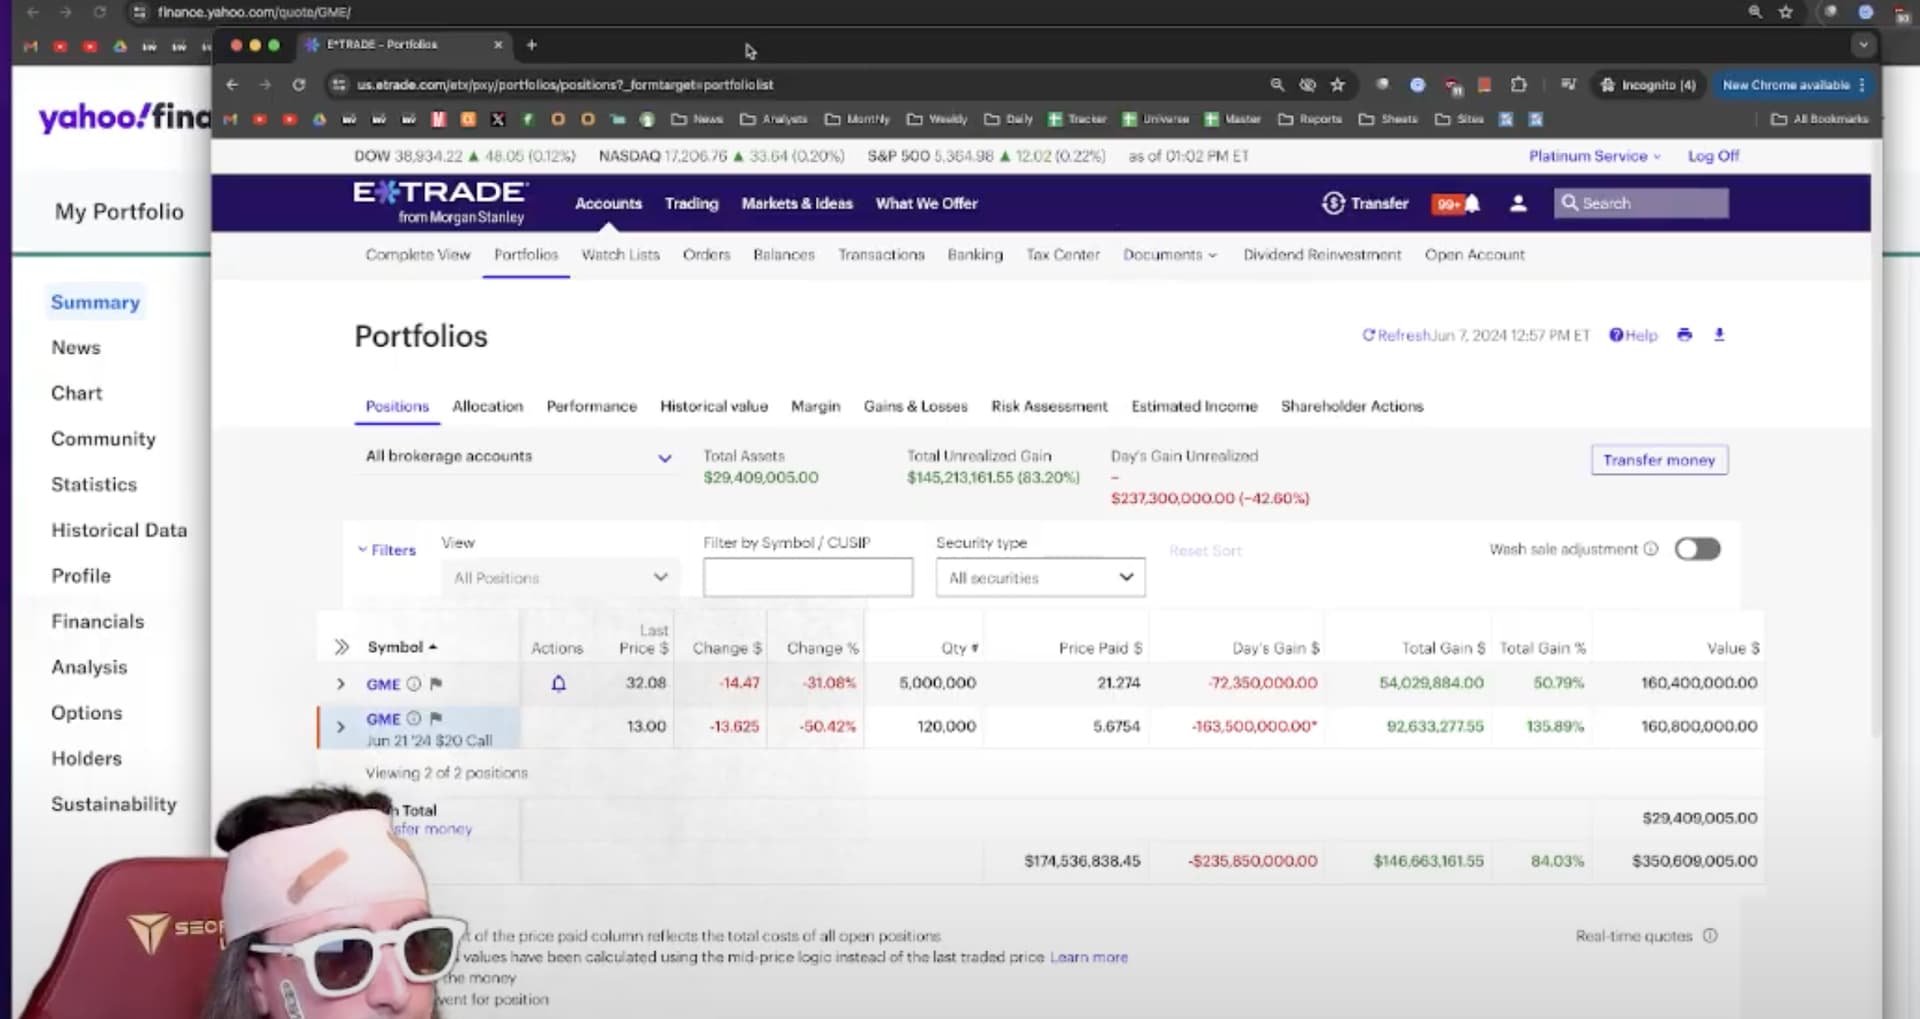Expand columns using double-chevron icon by Symbol

click(341, 647)
